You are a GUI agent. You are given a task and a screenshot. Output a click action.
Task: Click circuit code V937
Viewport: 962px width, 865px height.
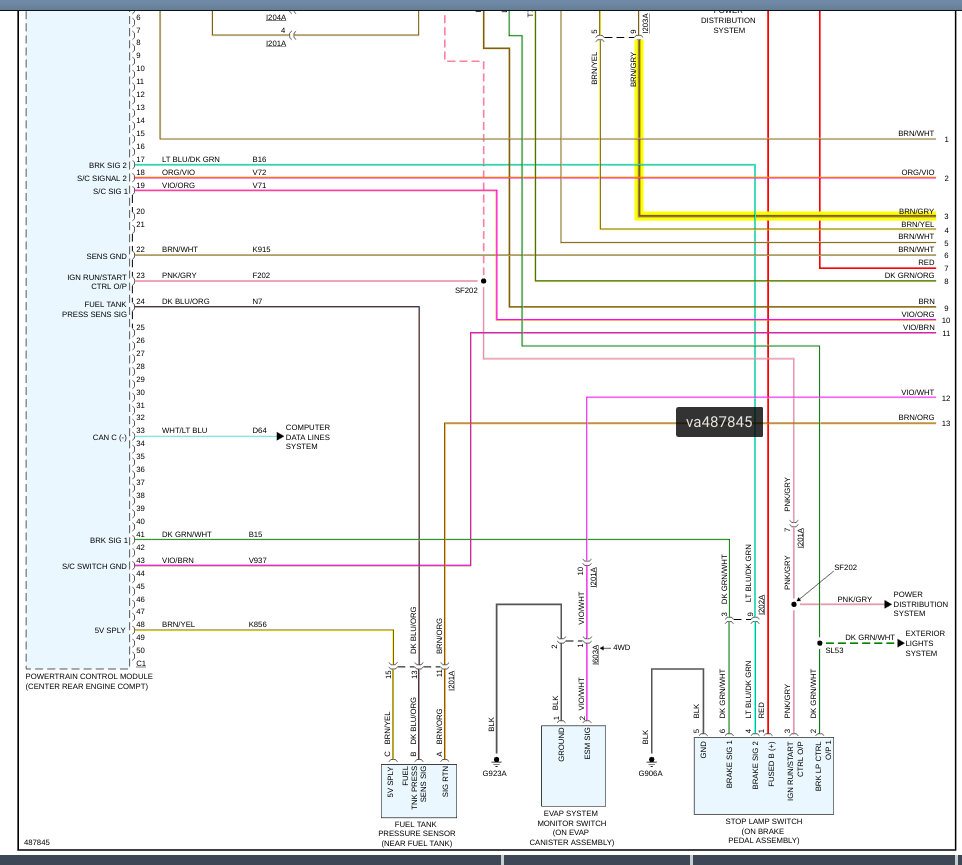[x=258, y=560]
